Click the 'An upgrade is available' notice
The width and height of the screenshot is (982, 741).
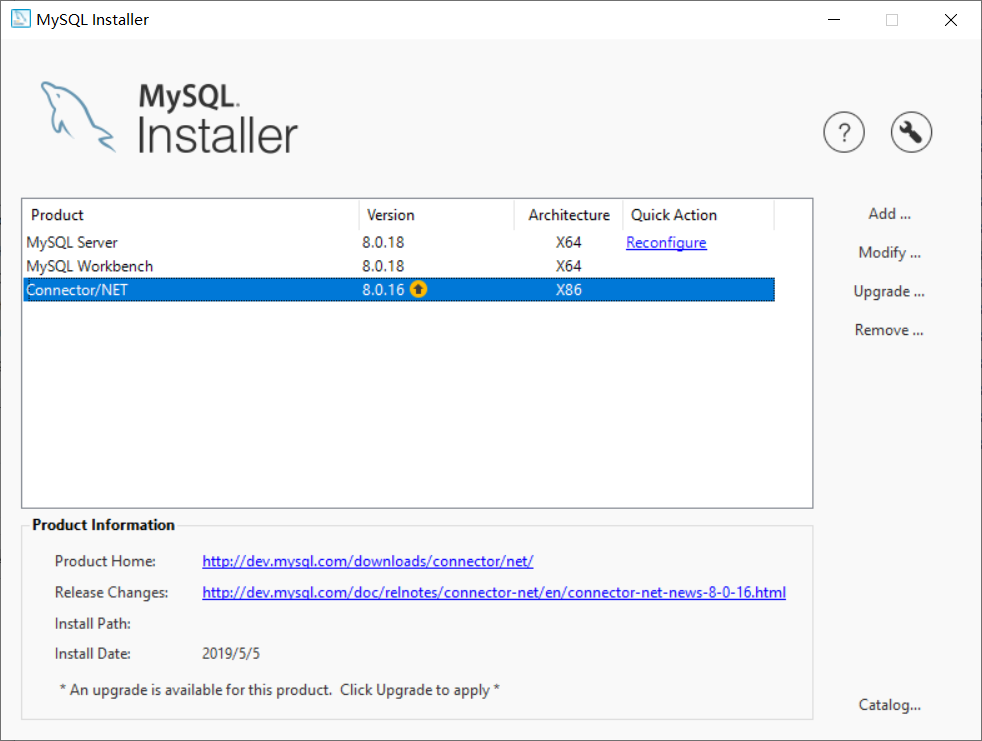pyautogui.click(x=279, y=690)
